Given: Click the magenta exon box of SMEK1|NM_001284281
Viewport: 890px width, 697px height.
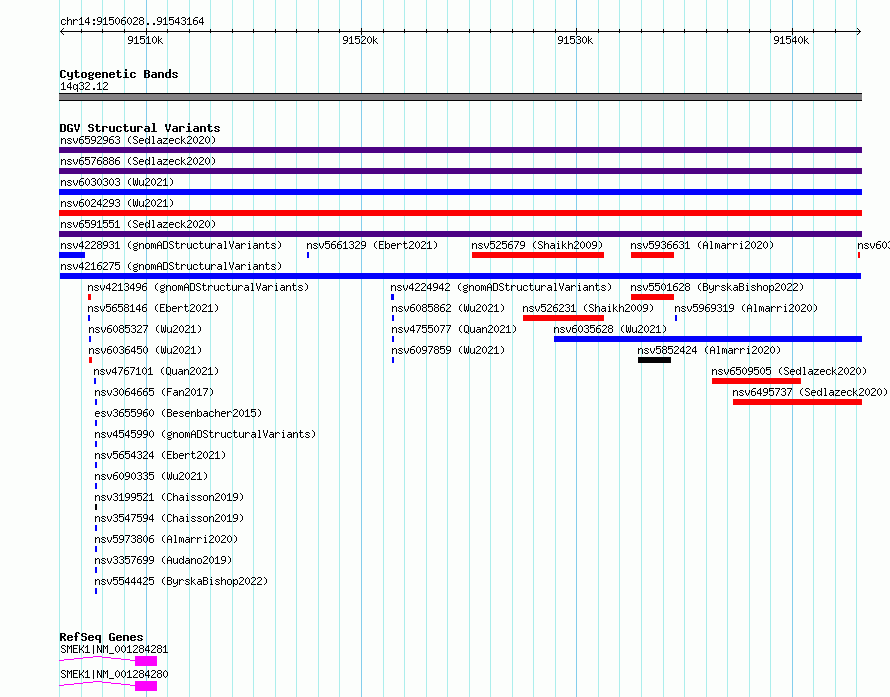Looking at the screenshot, I should 146,661.
